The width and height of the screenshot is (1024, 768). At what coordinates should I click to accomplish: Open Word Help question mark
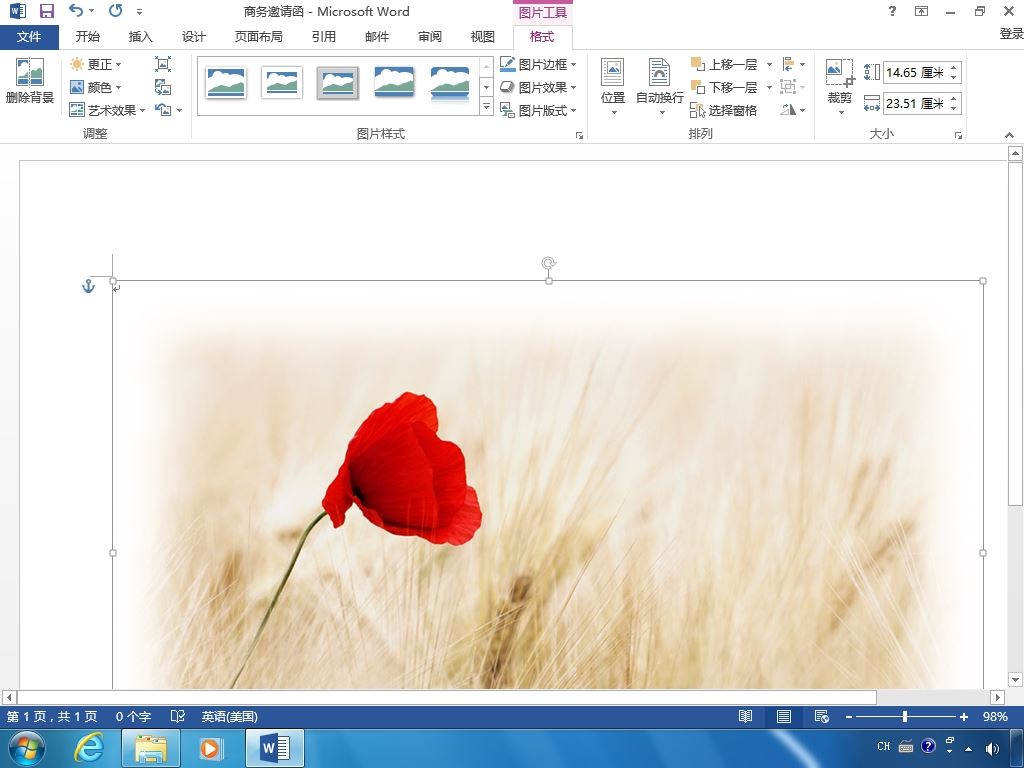[x=892, y=10]
